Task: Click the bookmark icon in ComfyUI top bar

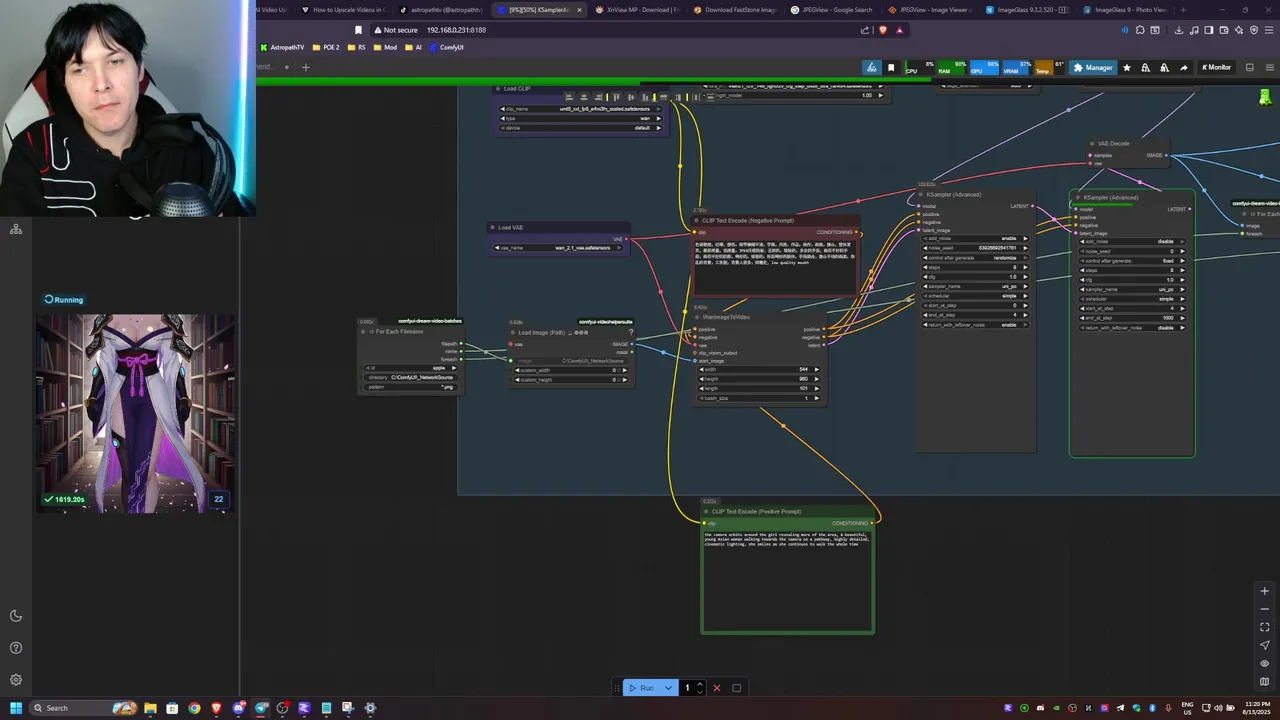Action: coord(891,68)
